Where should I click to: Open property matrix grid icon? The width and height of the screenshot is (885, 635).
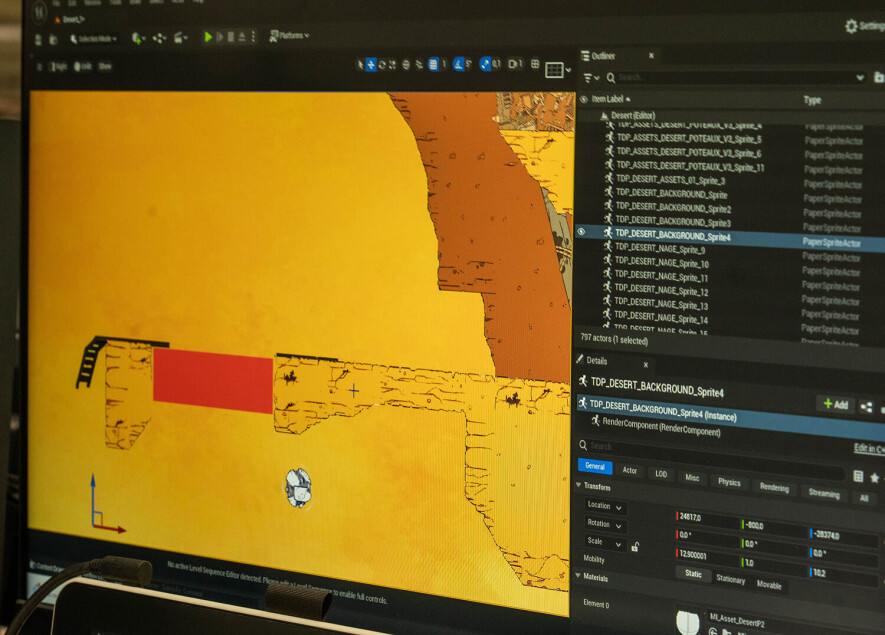(858, 476)
